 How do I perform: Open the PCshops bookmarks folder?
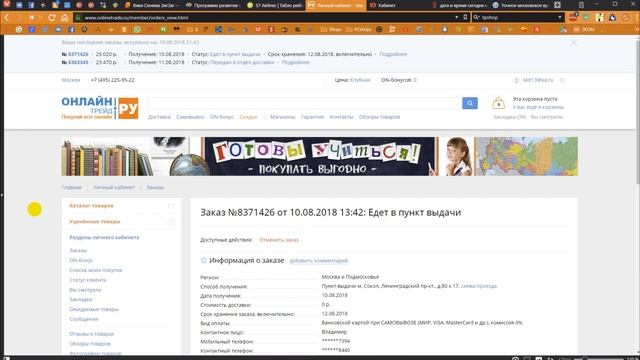358,29
